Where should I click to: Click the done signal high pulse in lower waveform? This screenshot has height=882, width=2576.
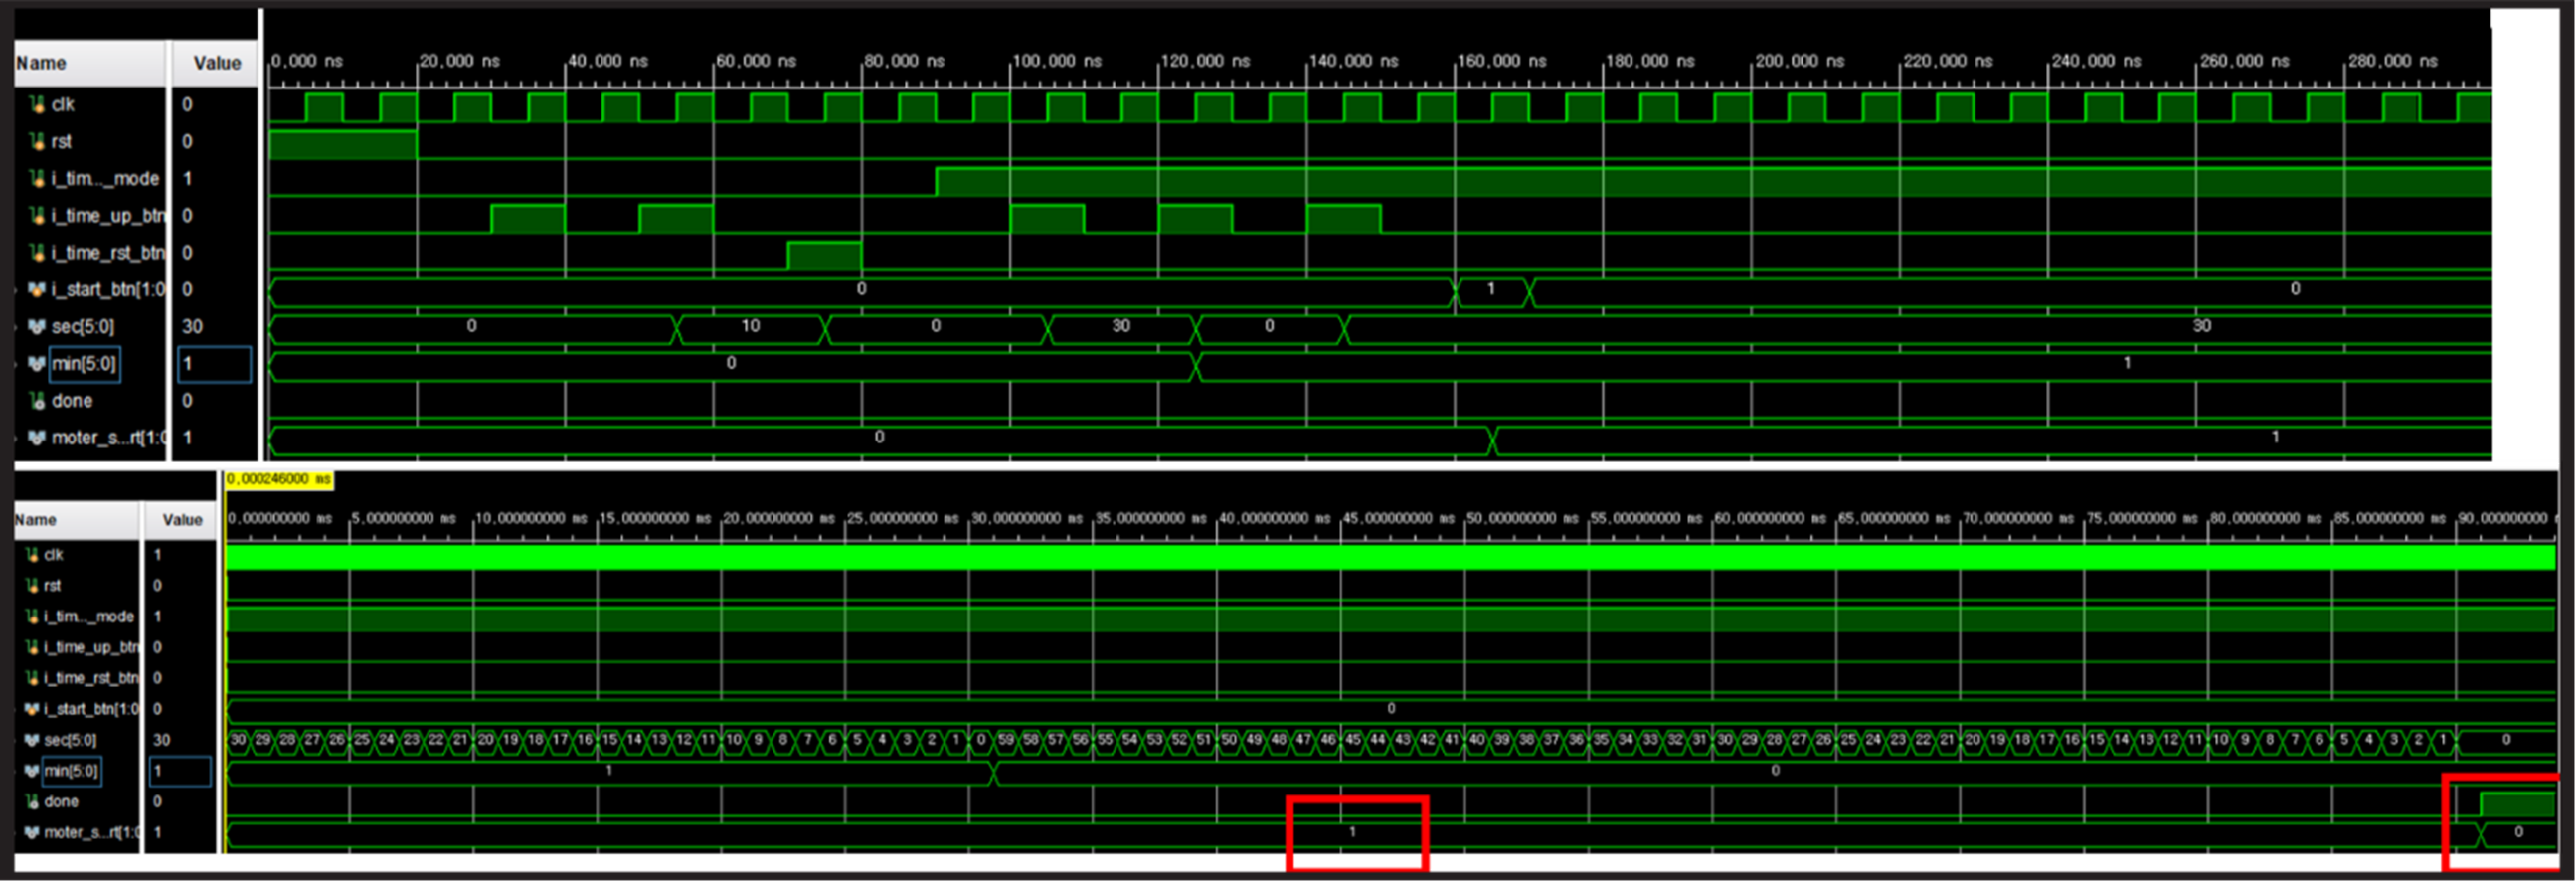(x=2516, y=804)
